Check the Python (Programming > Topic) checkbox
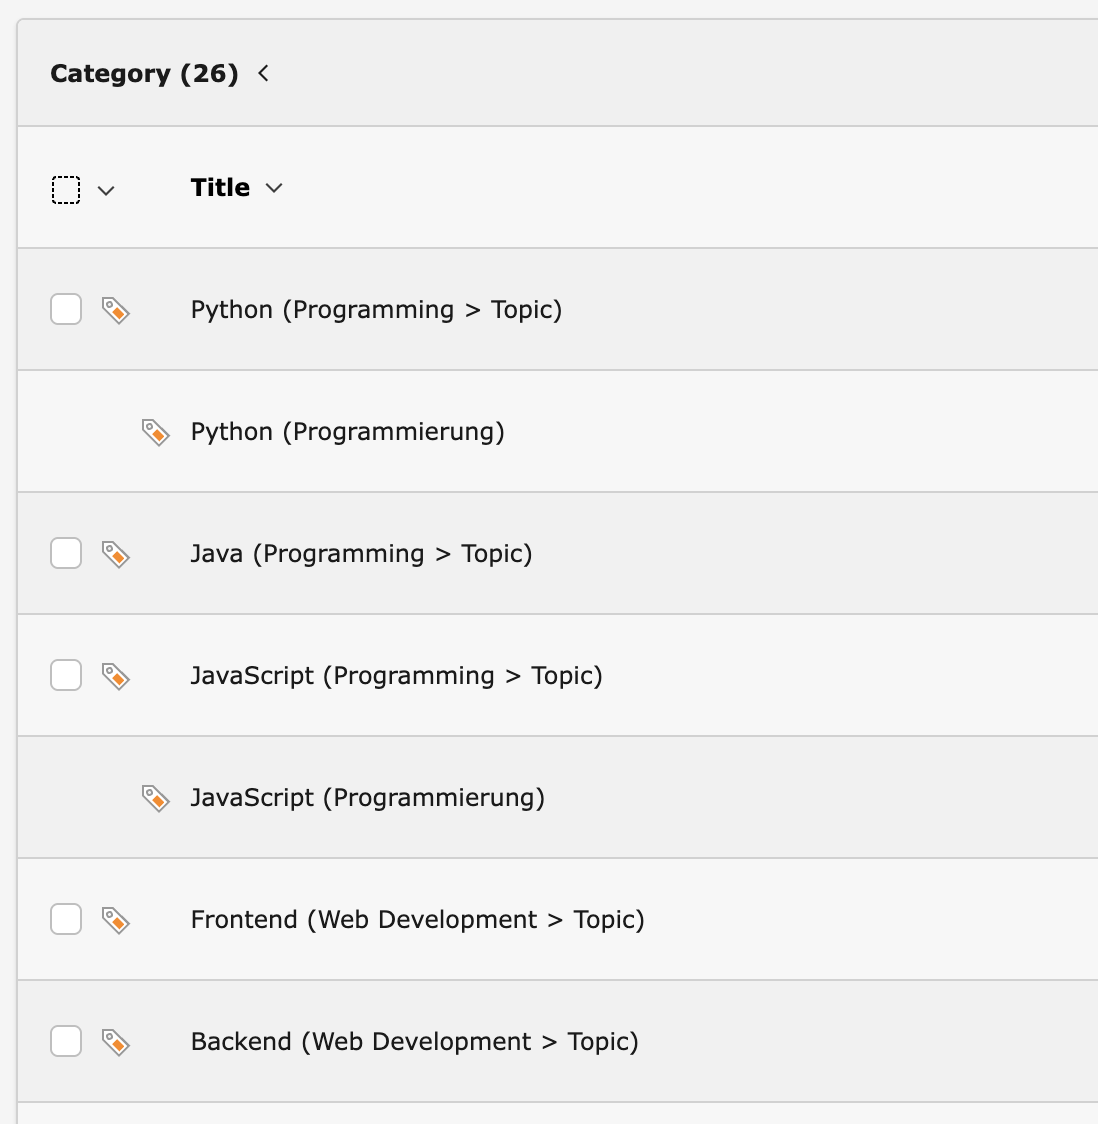This screenshot has height=1124, width=1098. (x=66, y=309)
